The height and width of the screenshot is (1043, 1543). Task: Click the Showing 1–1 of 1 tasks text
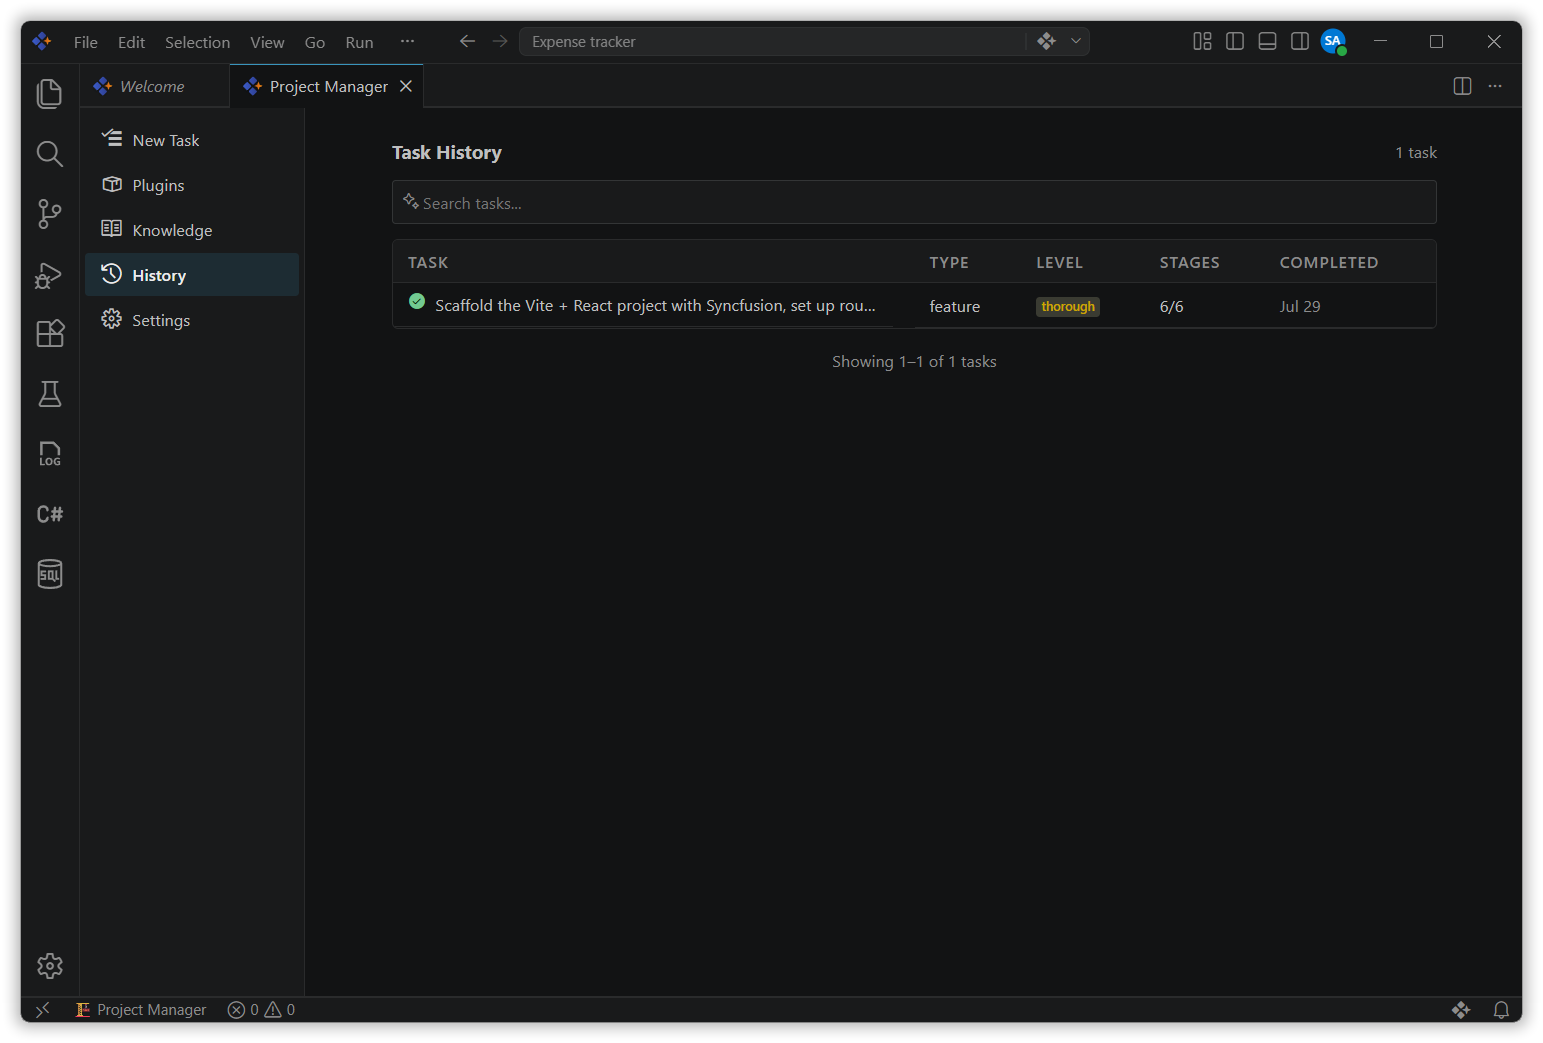(x=914, y=362)
